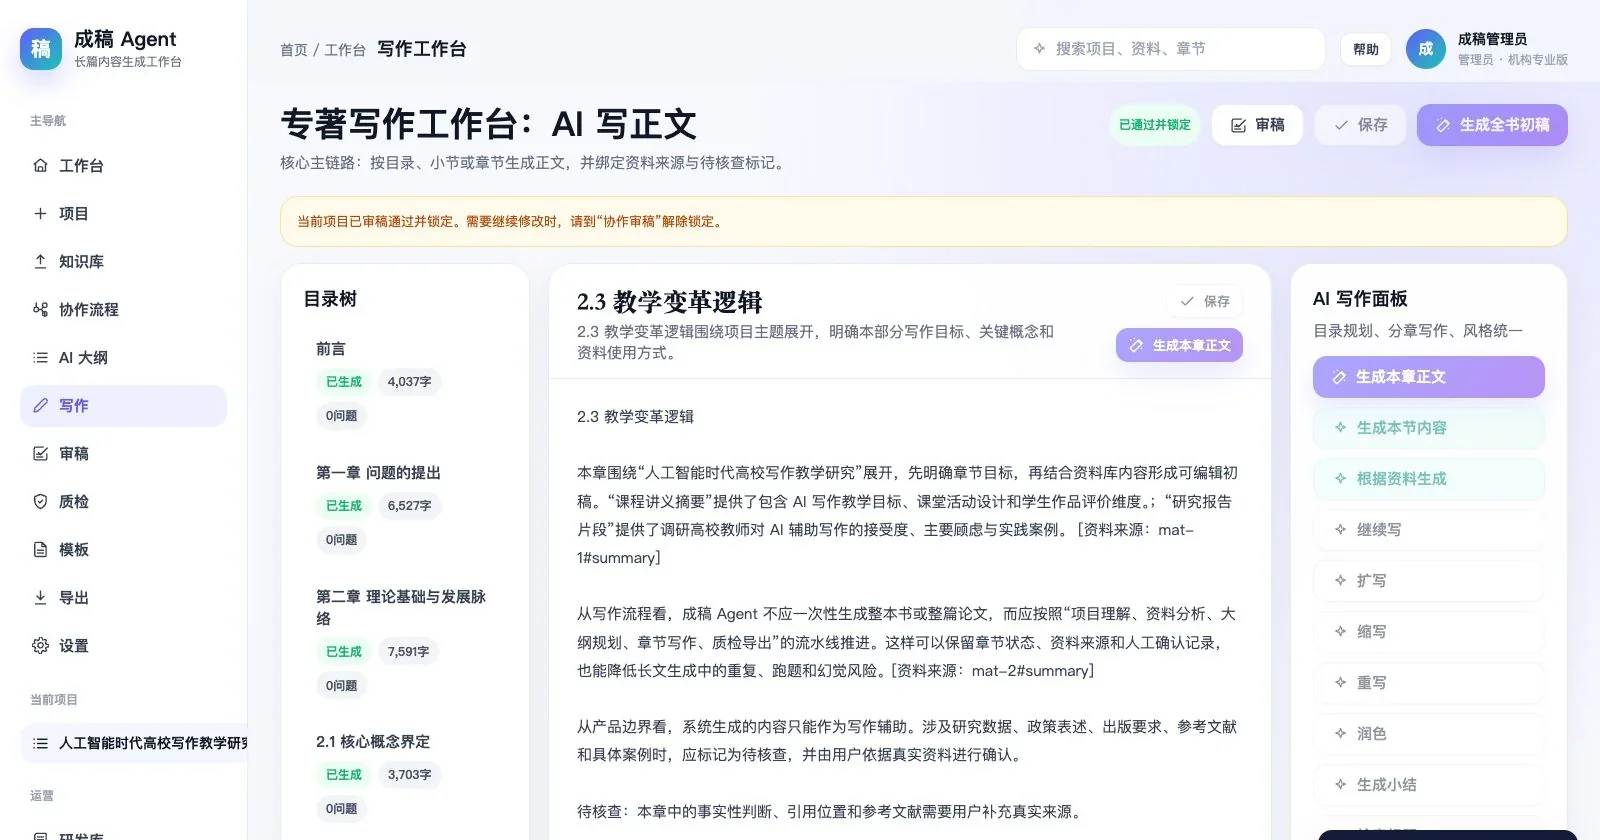Select 2.1 核心概念界定 in tree
Viewport: 1600px width, 840px height.
point(373,742)
